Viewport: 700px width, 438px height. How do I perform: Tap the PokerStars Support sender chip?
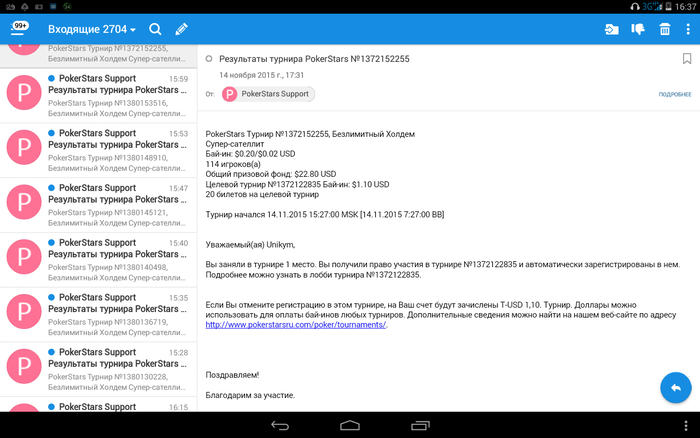pos(268,94)
